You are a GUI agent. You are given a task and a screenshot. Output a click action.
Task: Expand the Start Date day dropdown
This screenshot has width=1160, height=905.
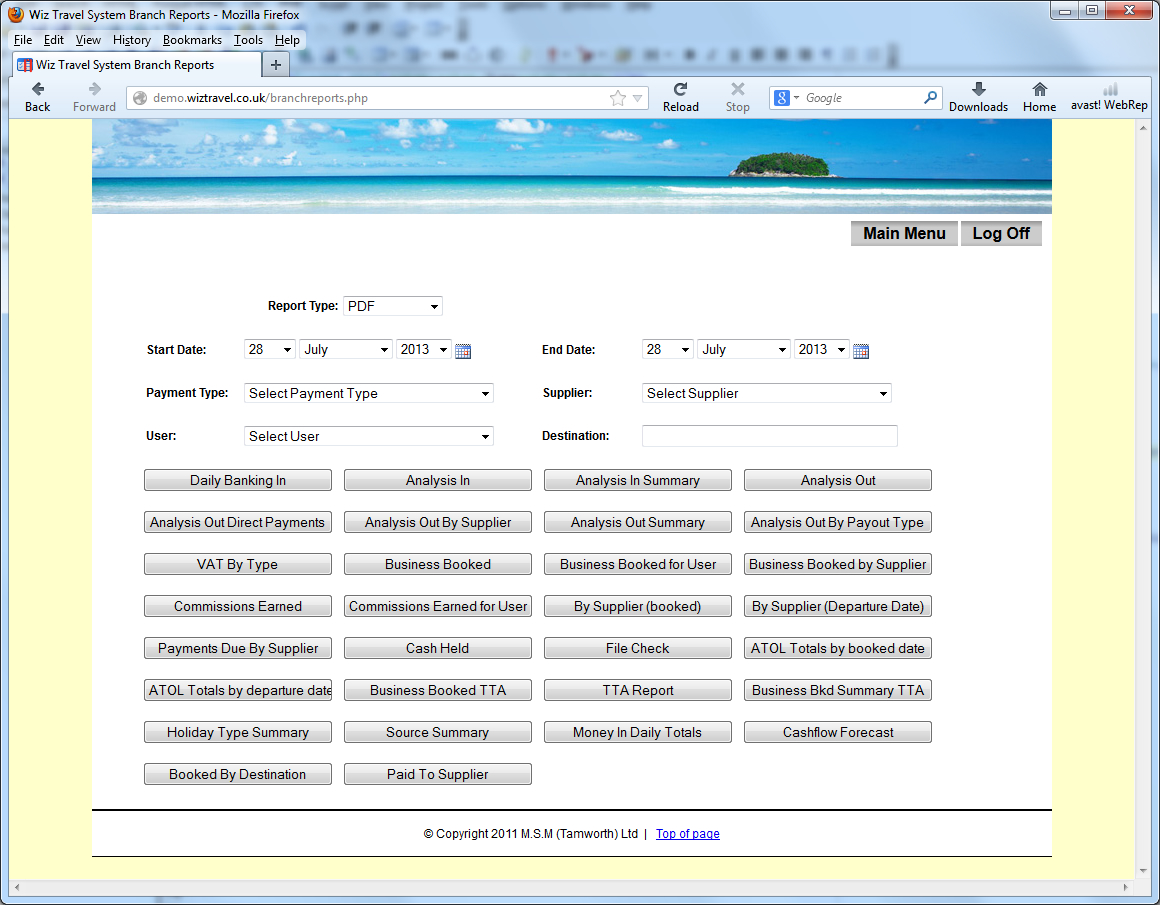[270, 349]
